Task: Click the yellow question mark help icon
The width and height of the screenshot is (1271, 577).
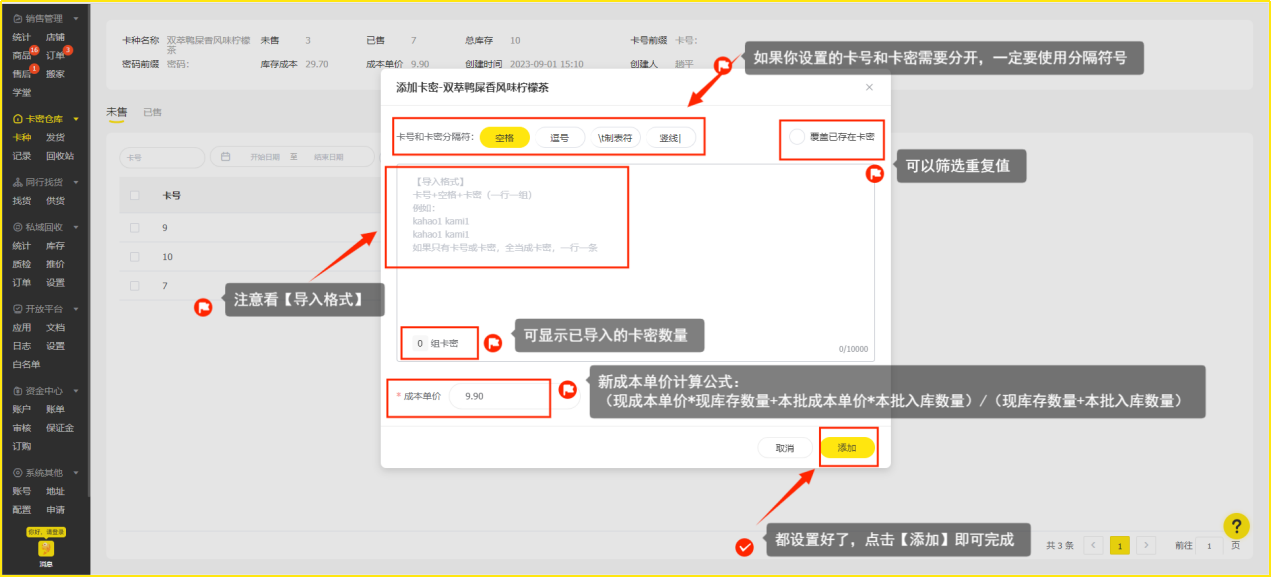Action: tap(1237, 526)
